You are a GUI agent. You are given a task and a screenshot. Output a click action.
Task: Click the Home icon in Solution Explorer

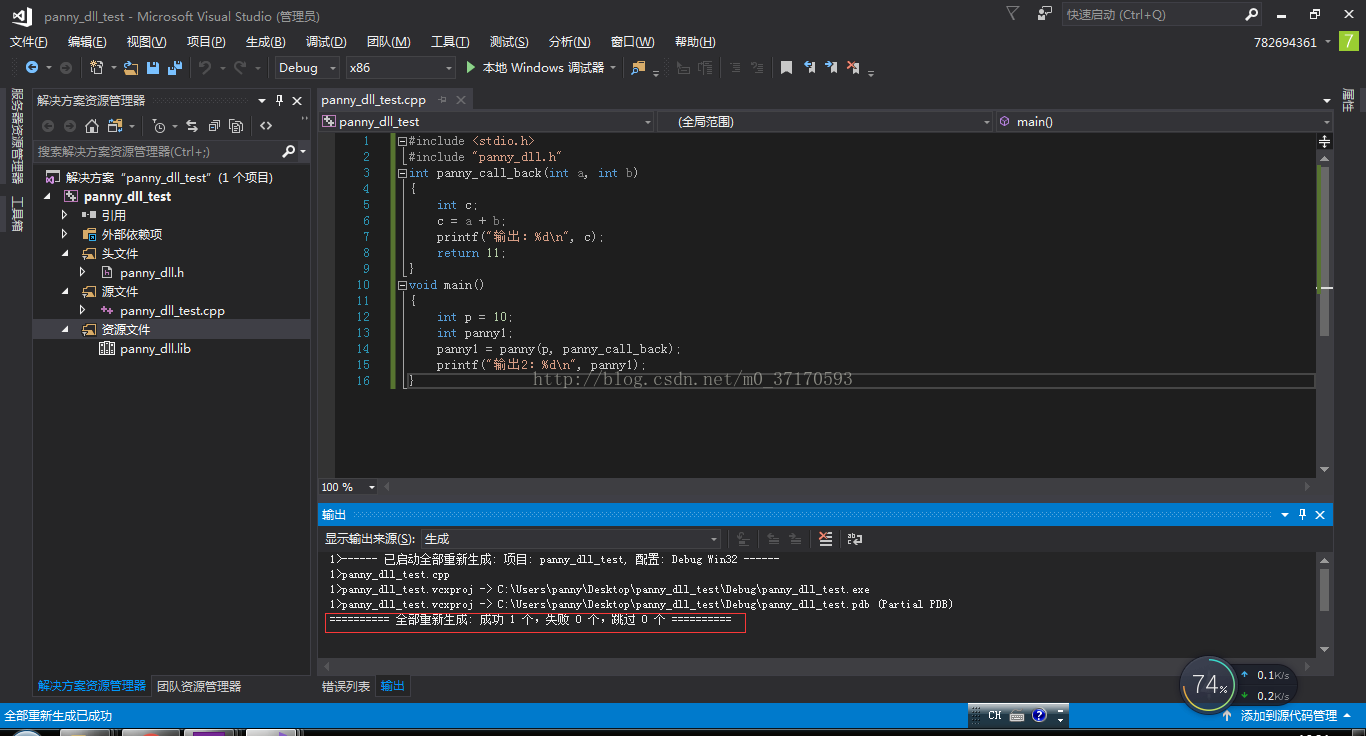(92, 126)
